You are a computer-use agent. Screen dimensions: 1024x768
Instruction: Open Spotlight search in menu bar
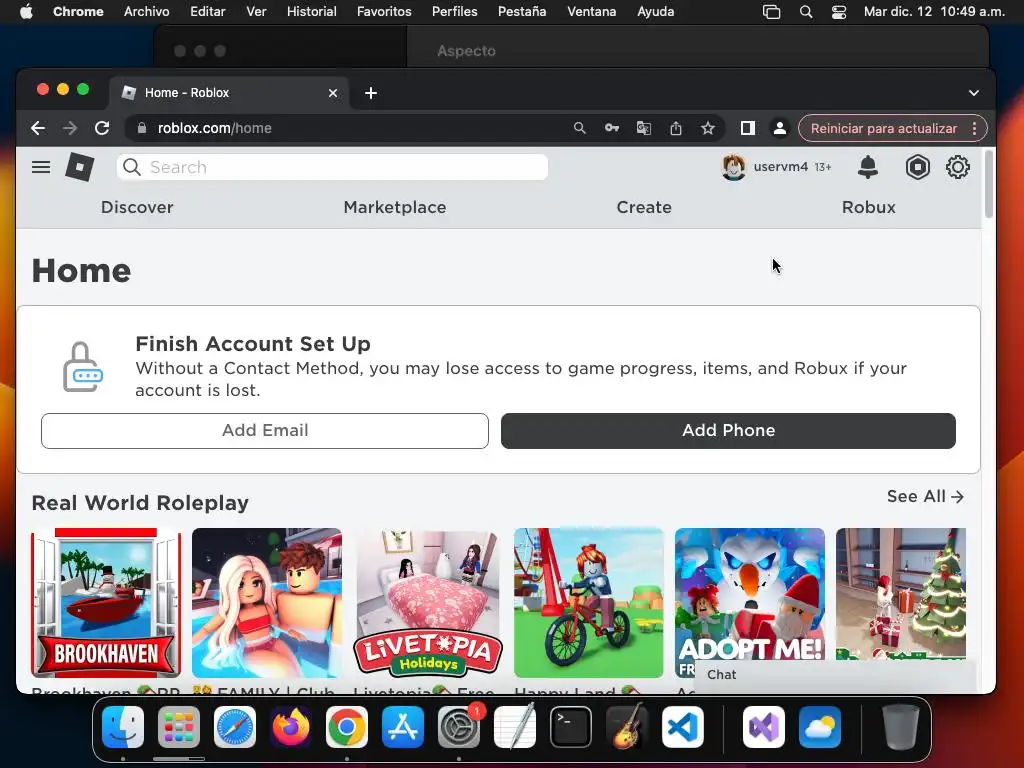pyautogui.click(x=806, y=12)
